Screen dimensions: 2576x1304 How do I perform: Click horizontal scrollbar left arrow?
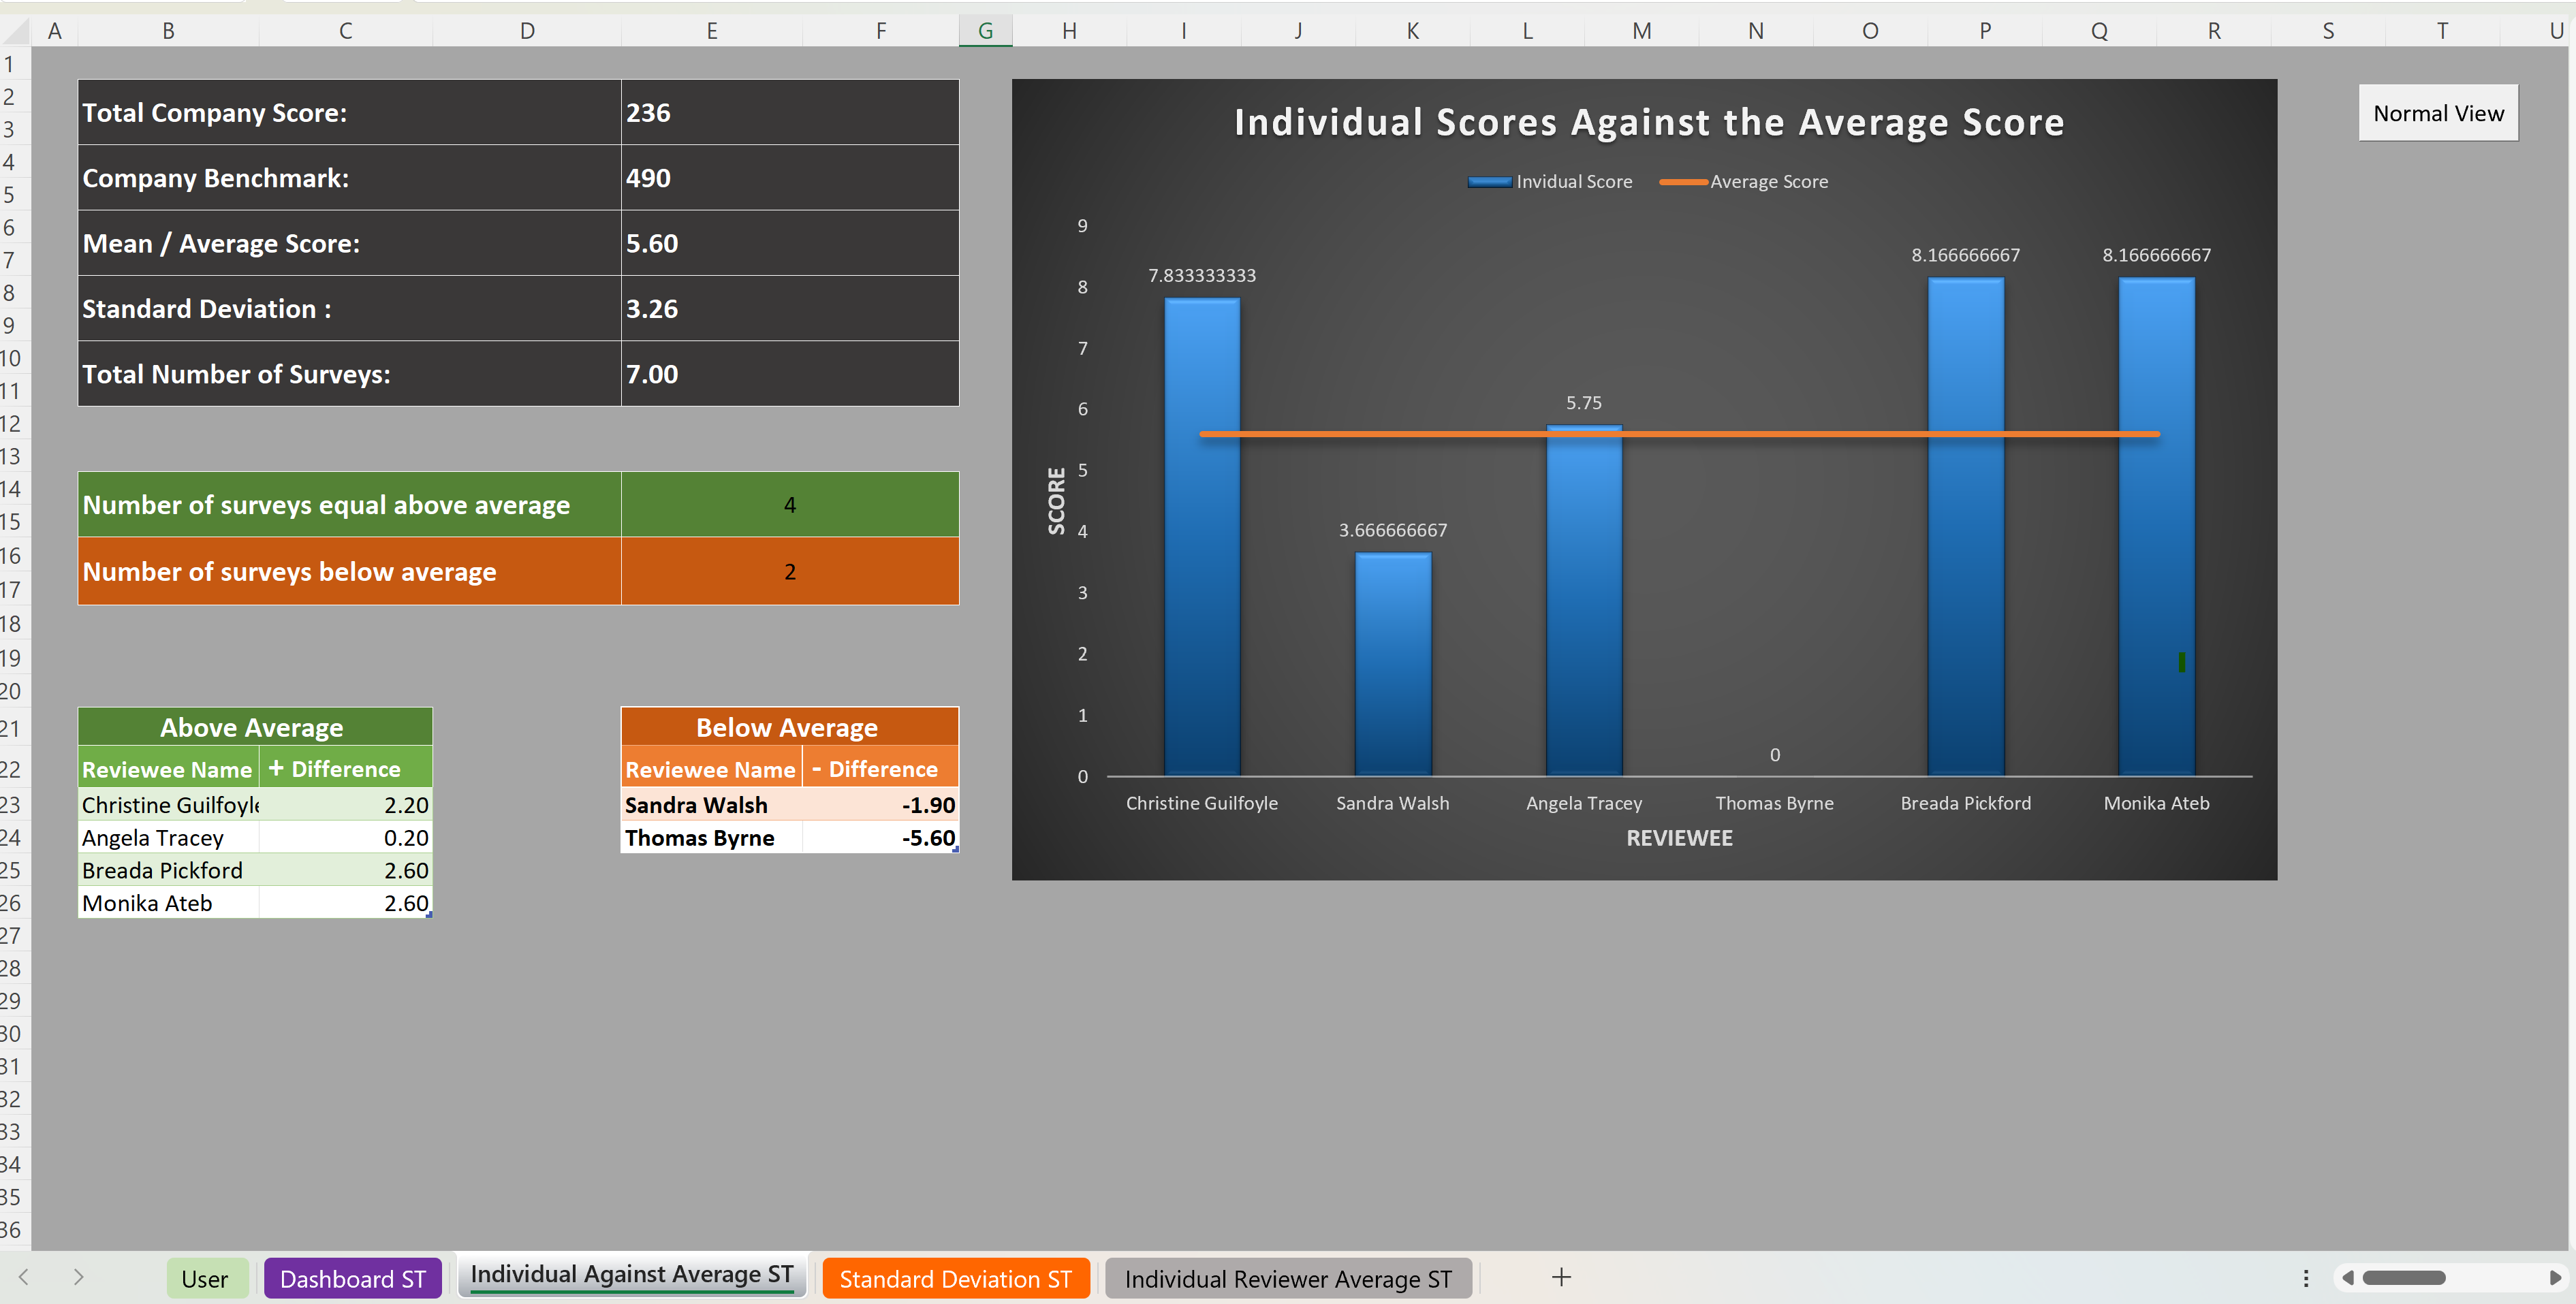pyautogui.click(x=2348, y=1278)
